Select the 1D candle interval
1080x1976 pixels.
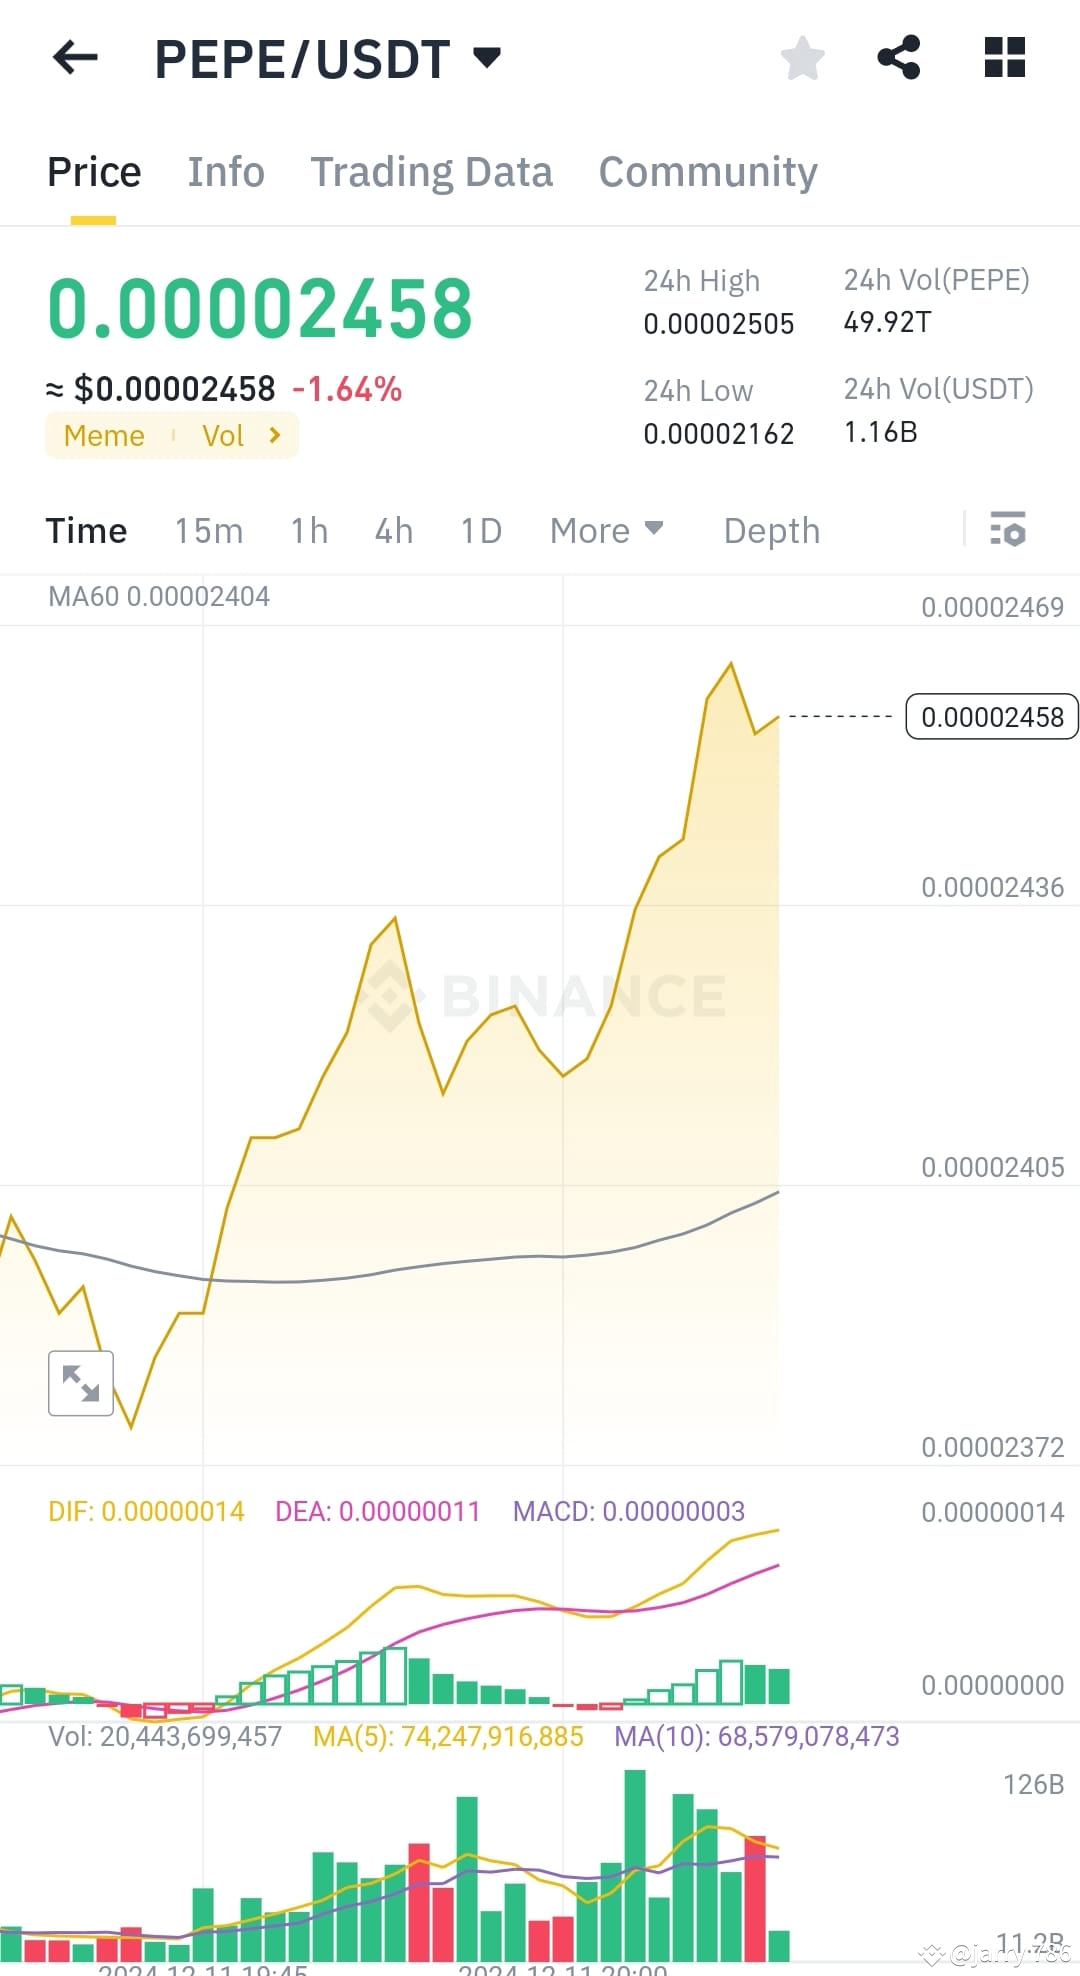tap(480, 530)
